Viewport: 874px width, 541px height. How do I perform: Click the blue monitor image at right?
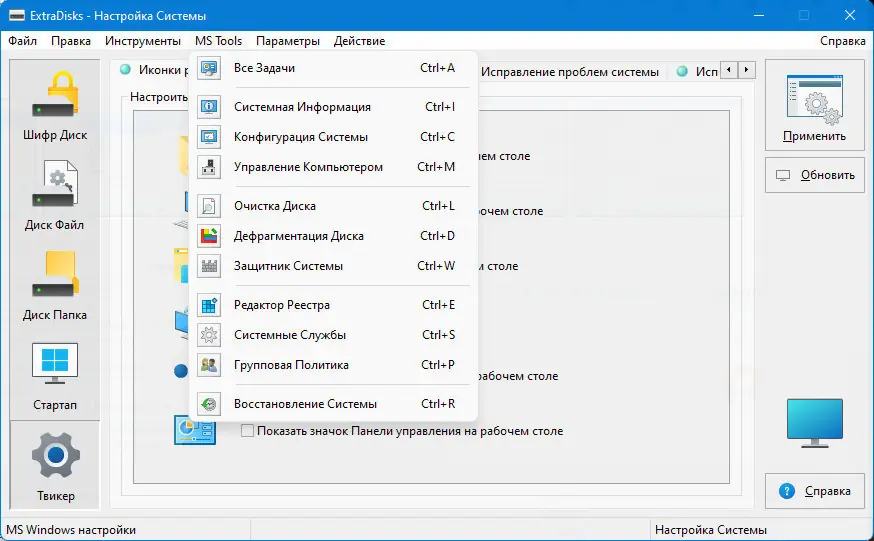click(815, 423)
